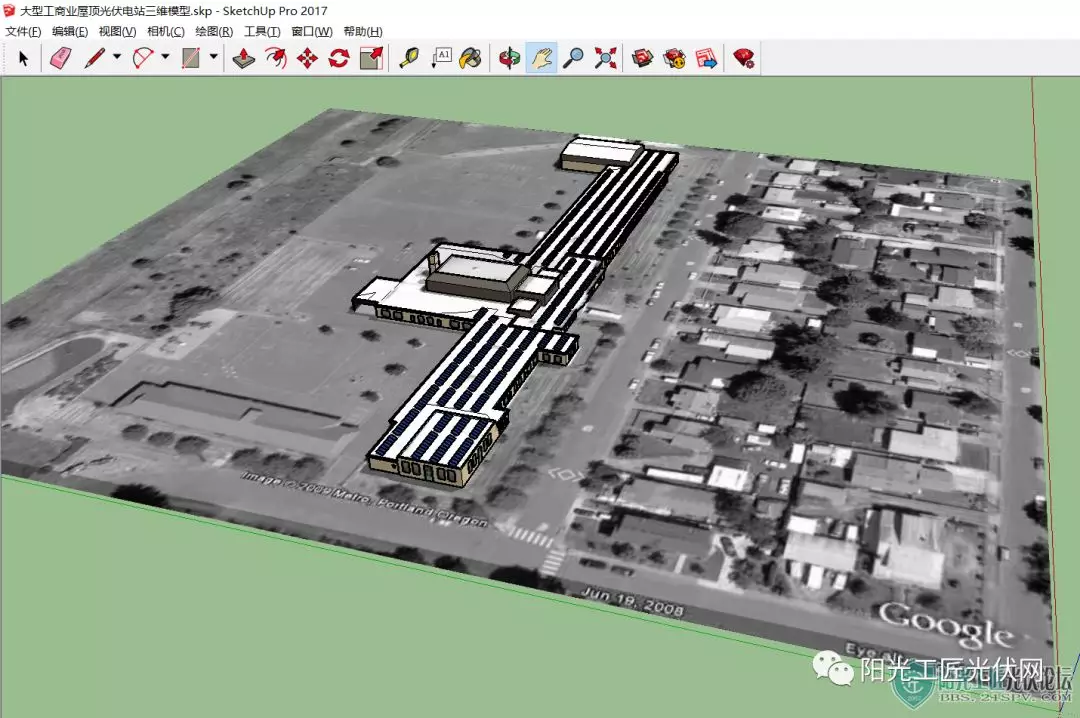This screenshot has height=718, width=1080.
Task: Open the 窗口(W) menu
Action: [311, 32]
